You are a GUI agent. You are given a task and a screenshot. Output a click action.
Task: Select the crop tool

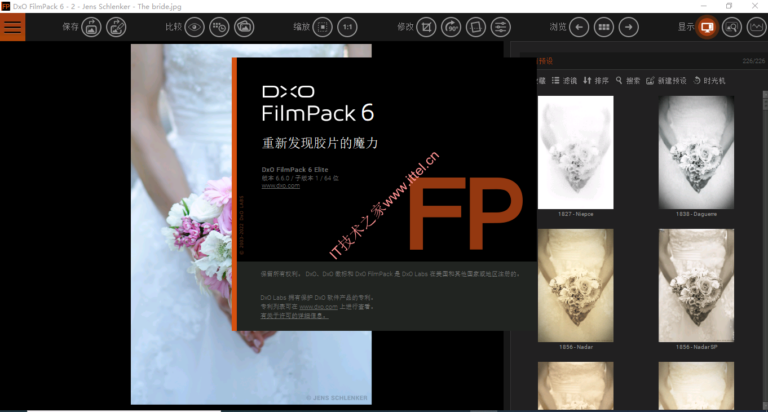(x=426, y=27)
